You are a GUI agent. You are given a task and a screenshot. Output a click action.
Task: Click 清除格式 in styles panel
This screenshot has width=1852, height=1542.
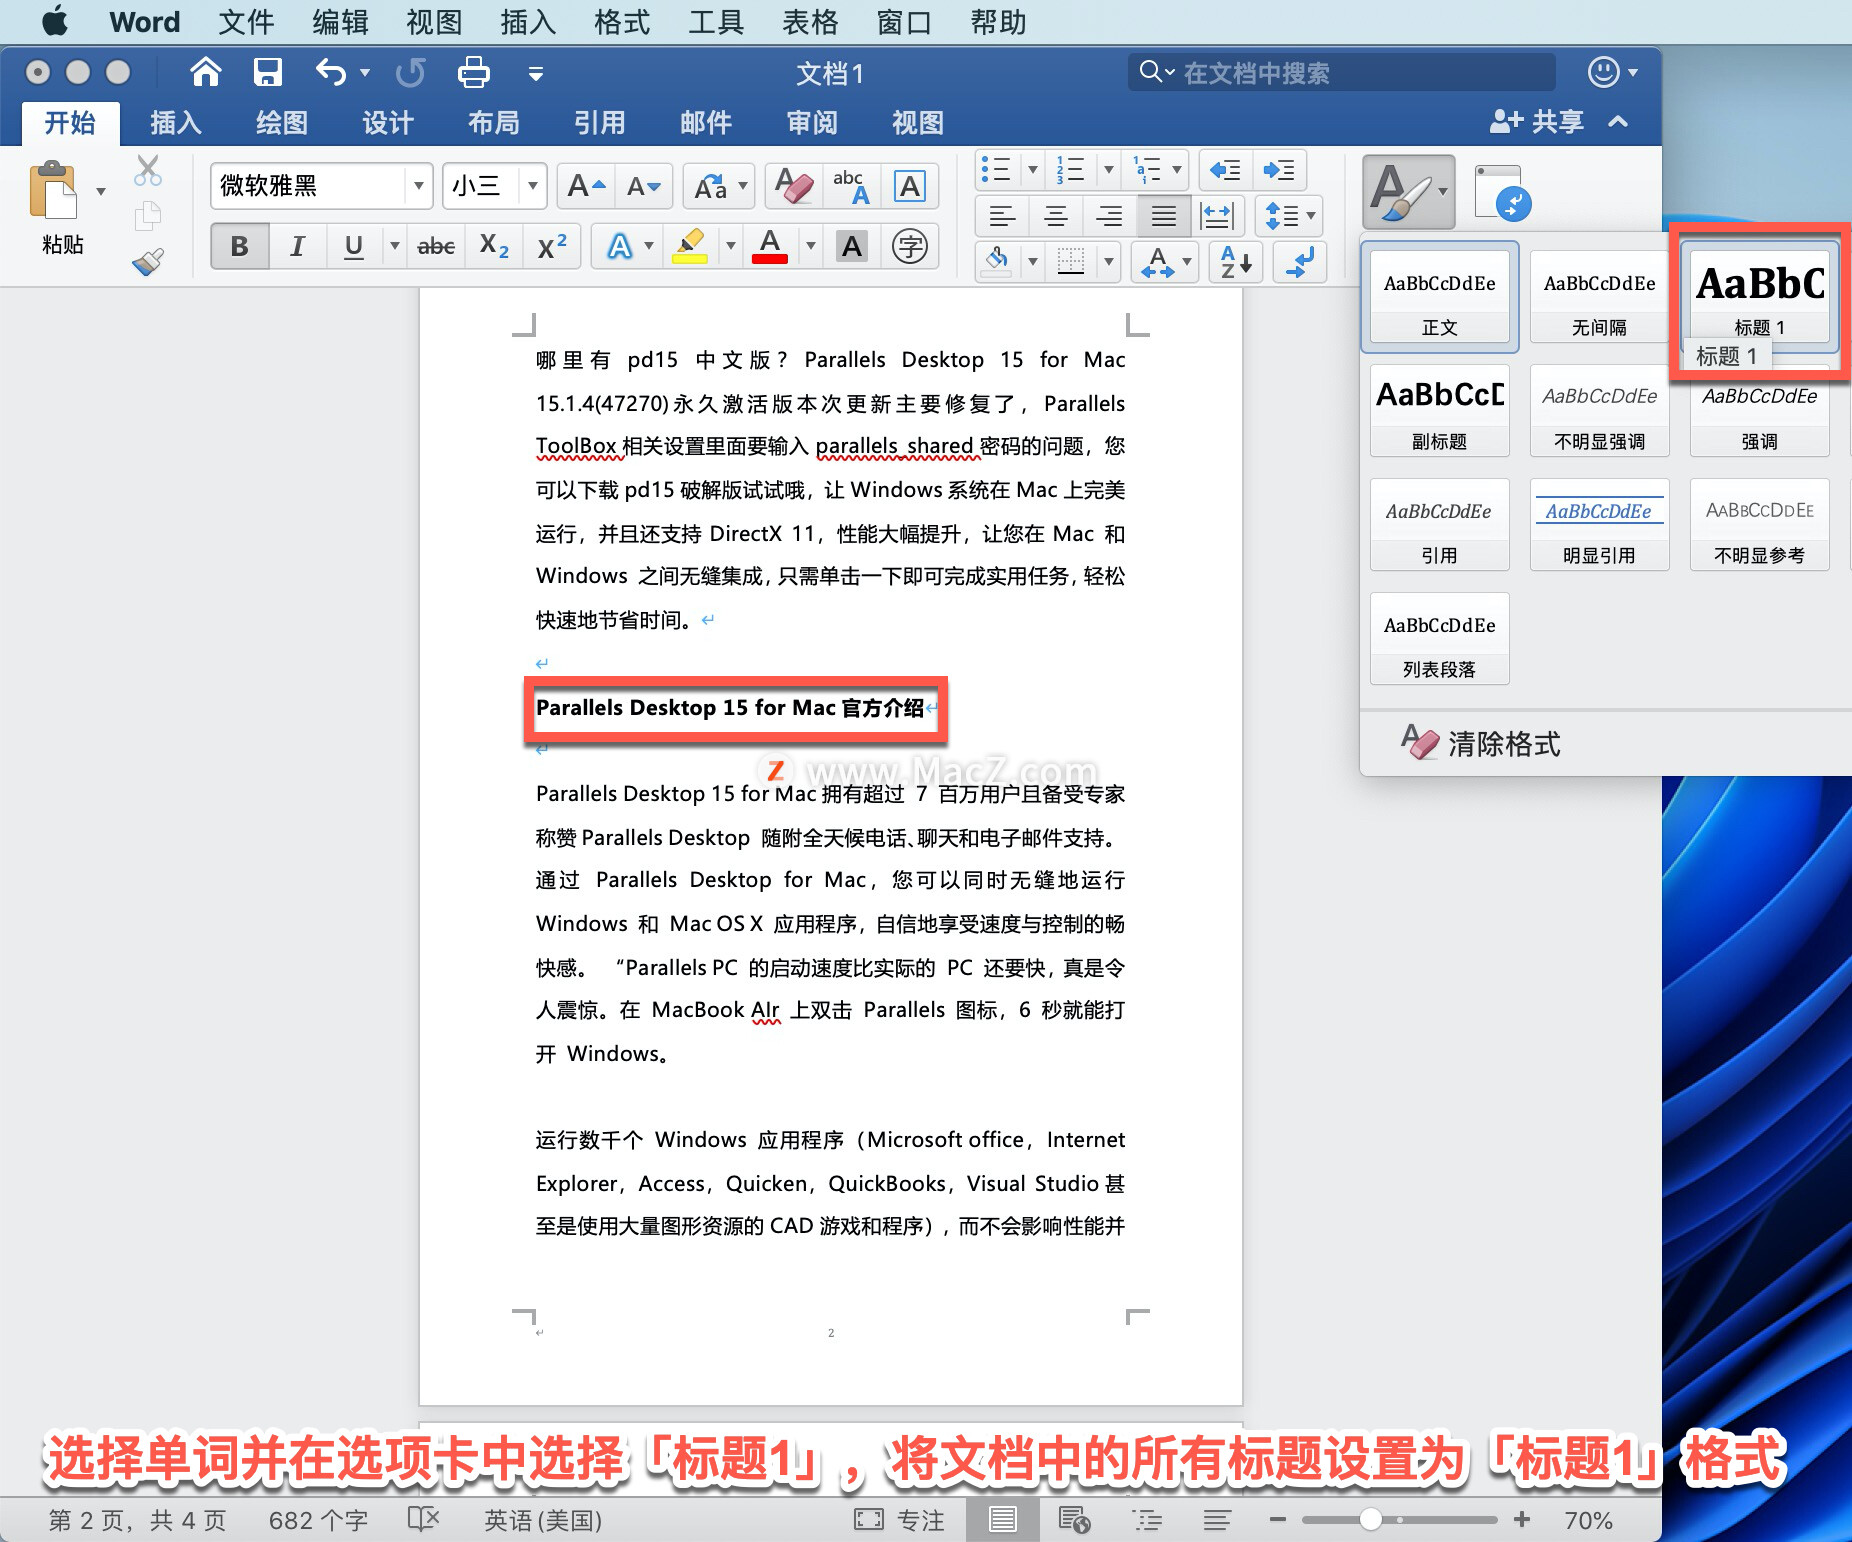click(x=1480, y=743)
